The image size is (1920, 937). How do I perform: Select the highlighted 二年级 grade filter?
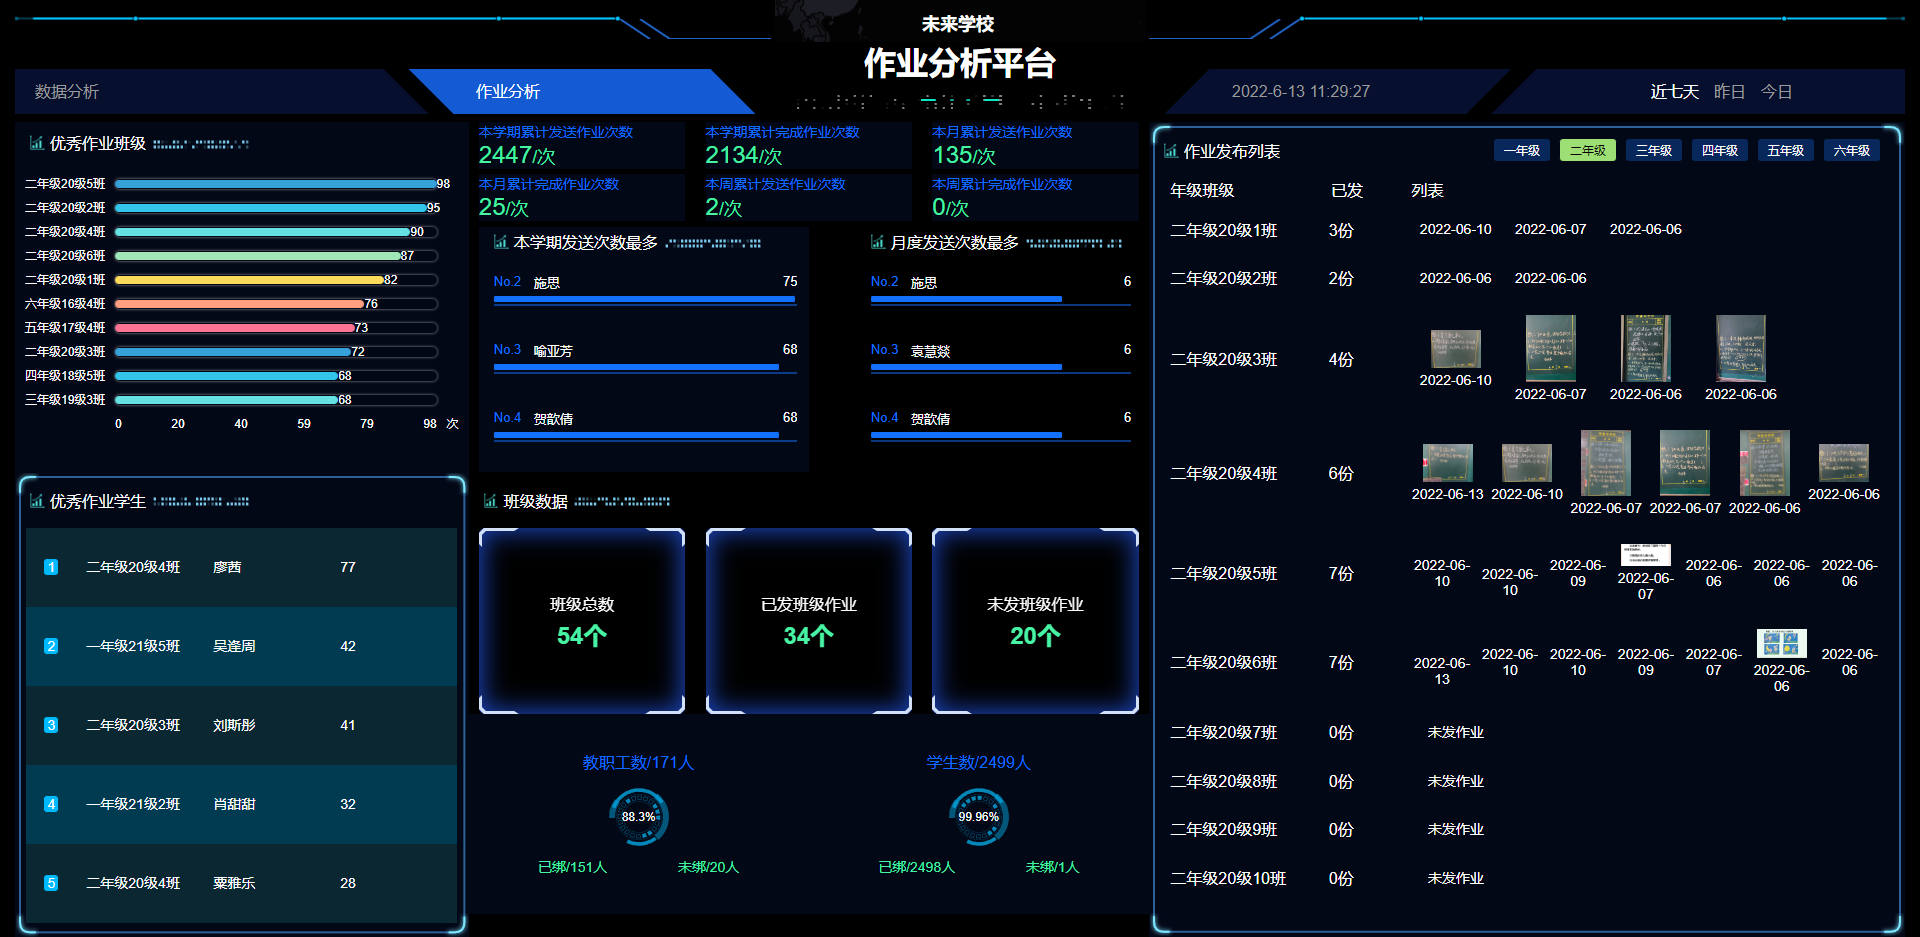click(x=1587, y=150)
